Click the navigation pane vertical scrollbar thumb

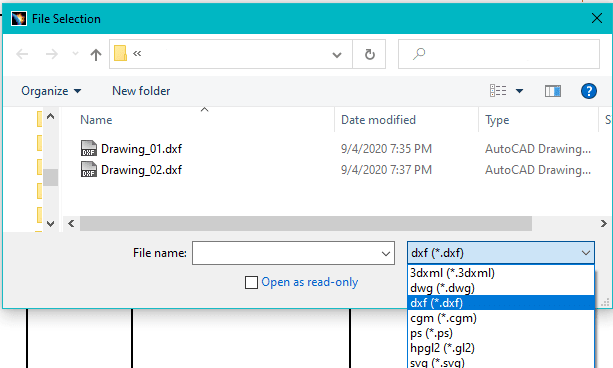[50, 177]
